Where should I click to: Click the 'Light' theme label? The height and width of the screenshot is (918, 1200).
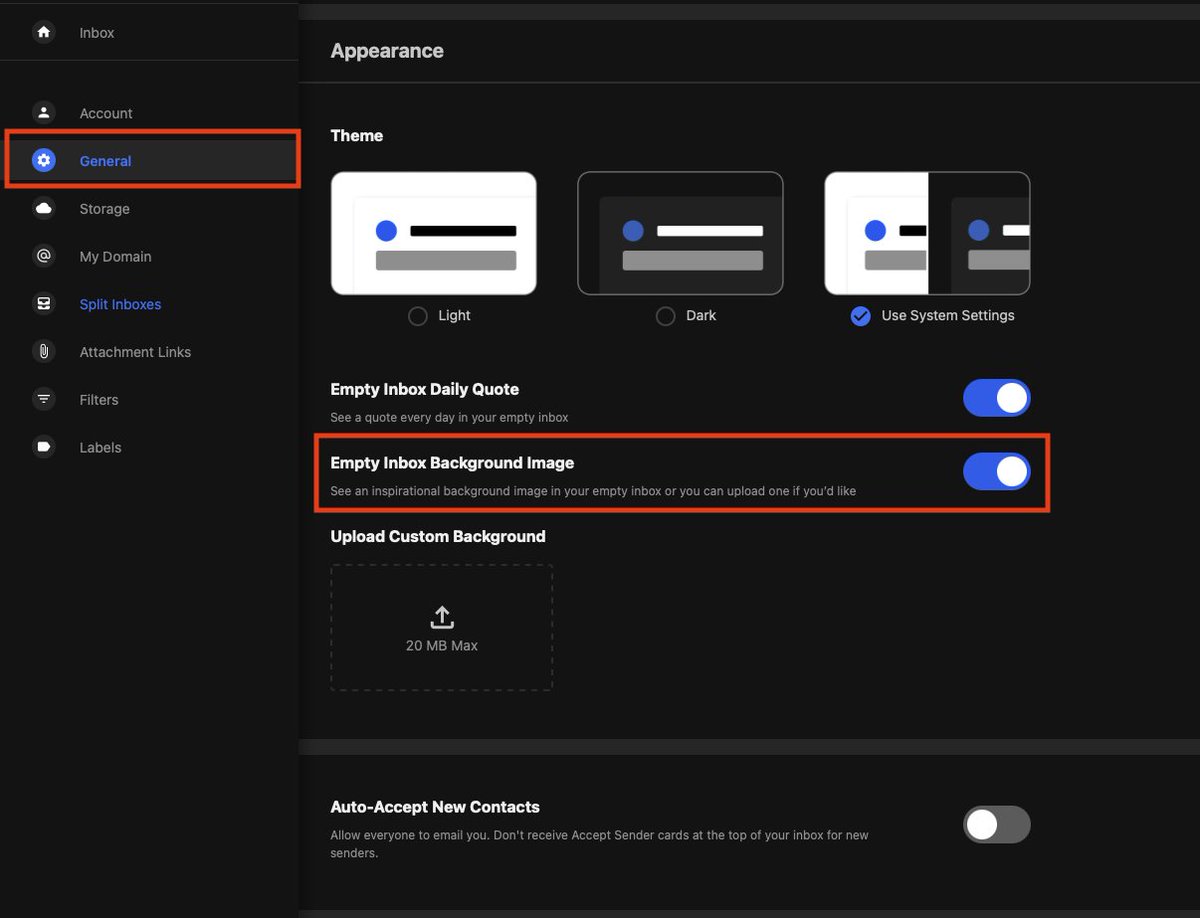pos(454,315)
